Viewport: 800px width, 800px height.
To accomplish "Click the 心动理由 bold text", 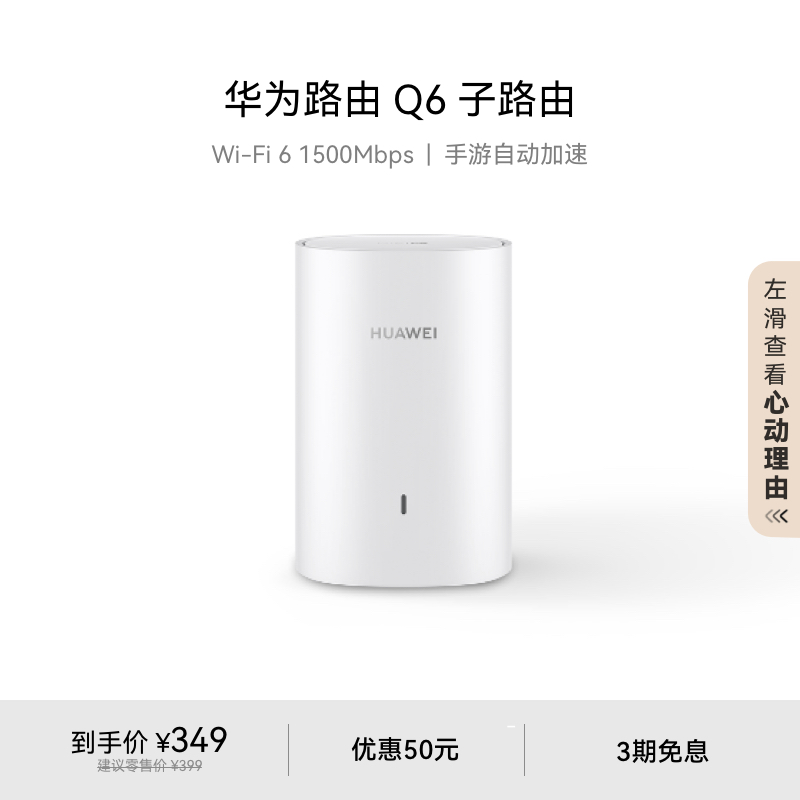I will [x=776, y=445].
